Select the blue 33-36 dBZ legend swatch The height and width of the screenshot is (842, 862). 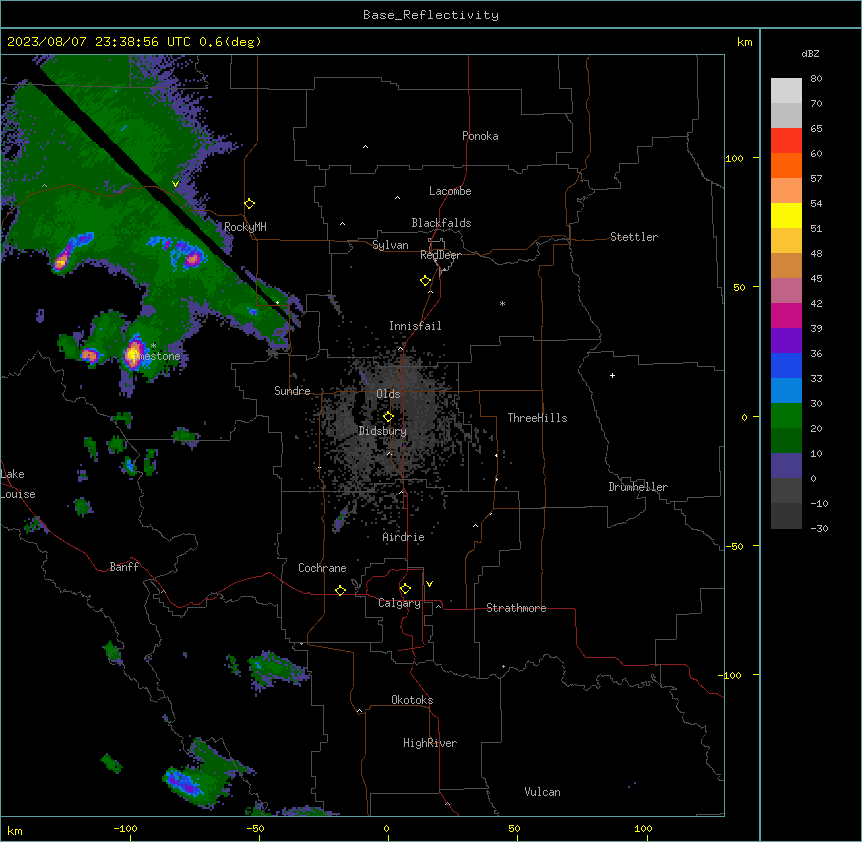786,366
